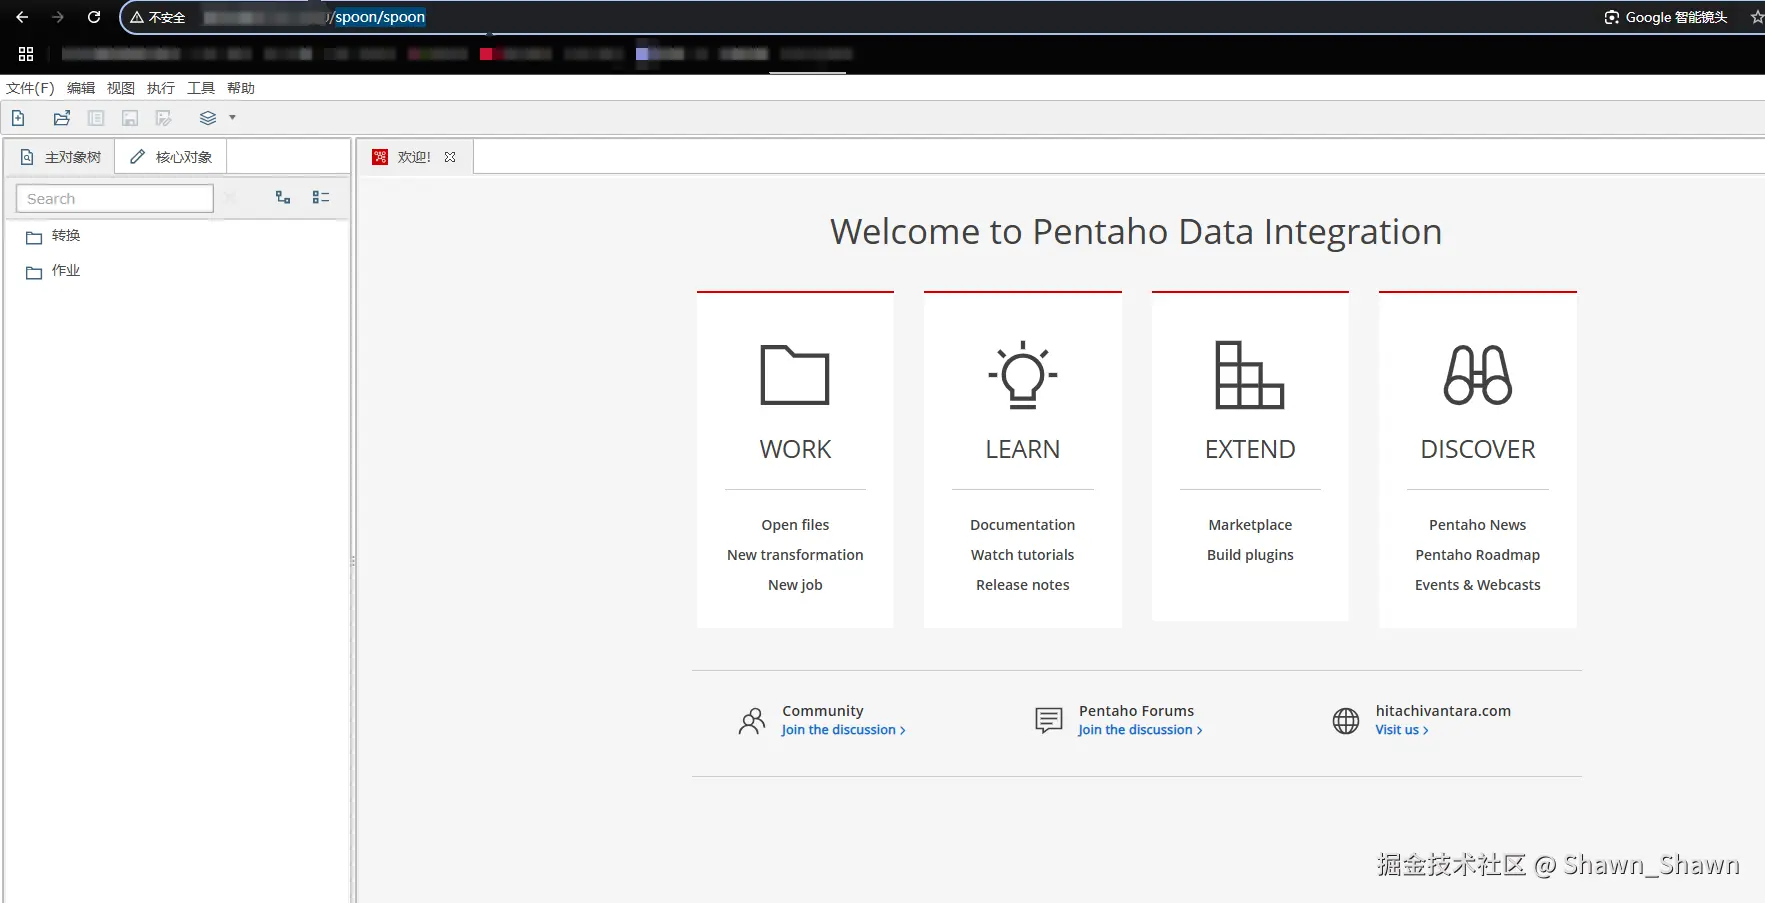Click the DISCOVER binoculars icon
1765x903 pixels.
tap(1478, 375)
